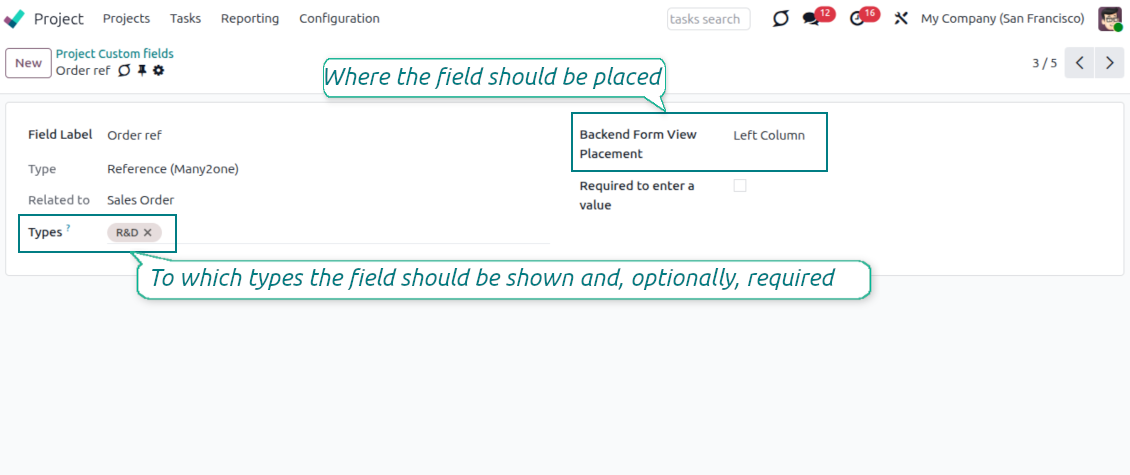The image size is (1130, 475).
Task: Open the conversations icon with 12 badge
Action: pos(811,19)
